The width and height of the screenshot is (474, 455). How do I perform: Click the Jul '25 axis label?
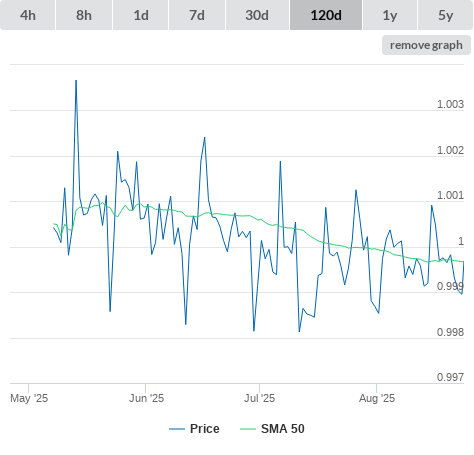click(259, 398)
